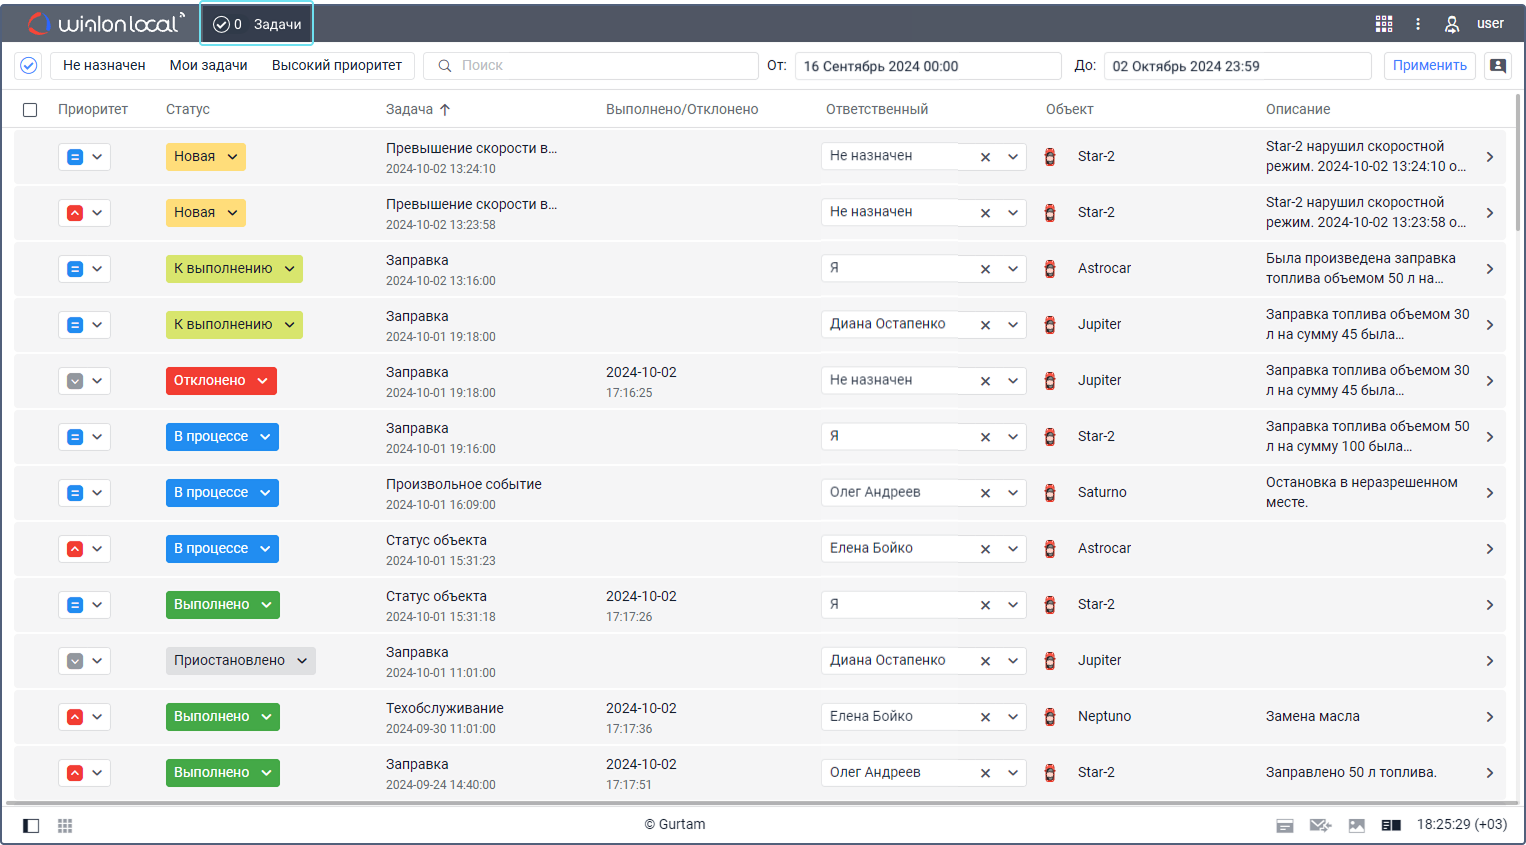Click the Произвольное событие task name
1526x845 pixels.
pyautogui.click(x=464, y=484)
